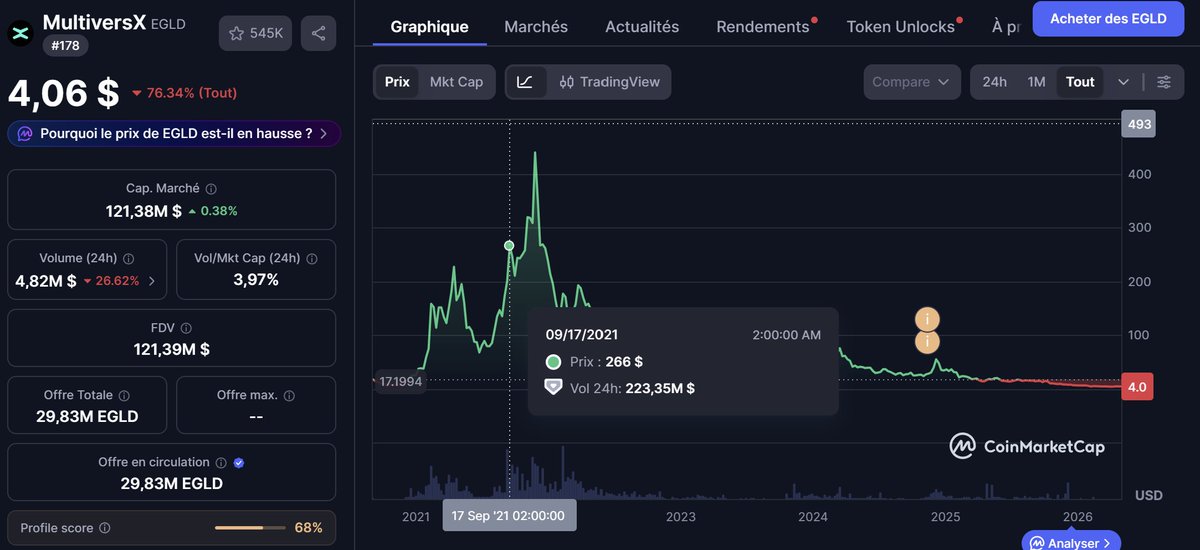Click the verified badge beside Offre en circulation

click(x=238, y=463)
